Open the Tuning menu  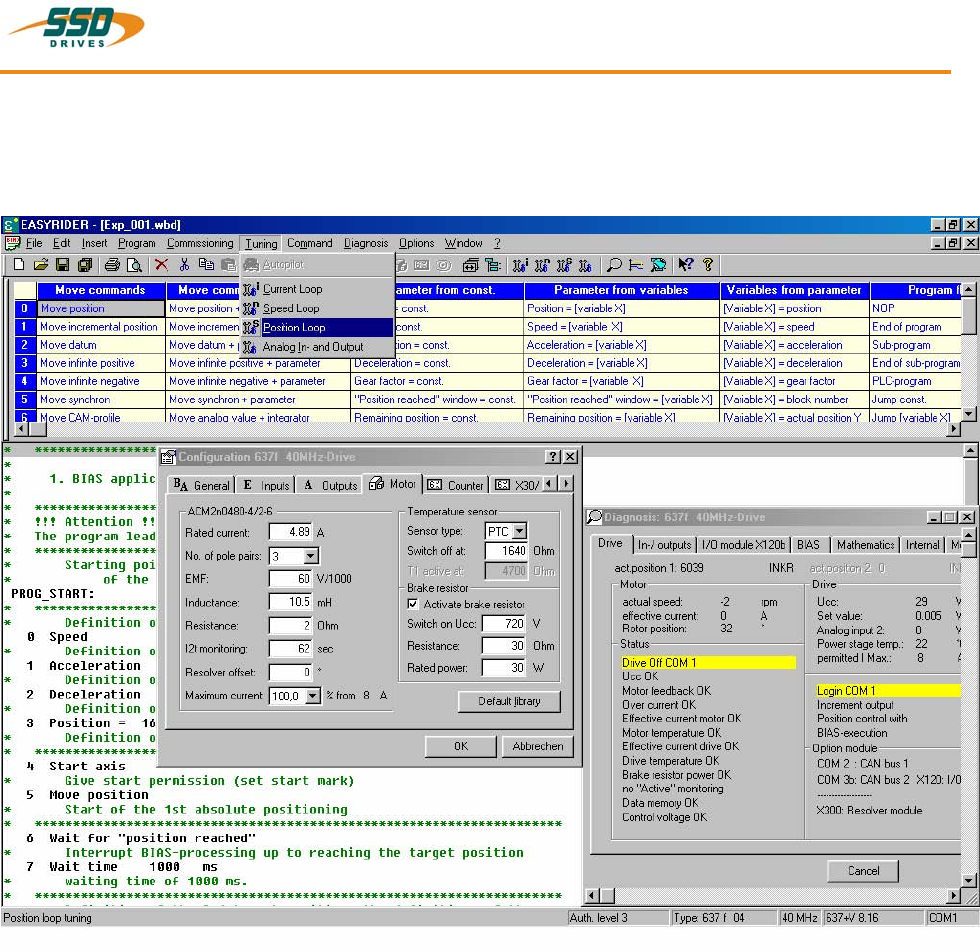261,244
